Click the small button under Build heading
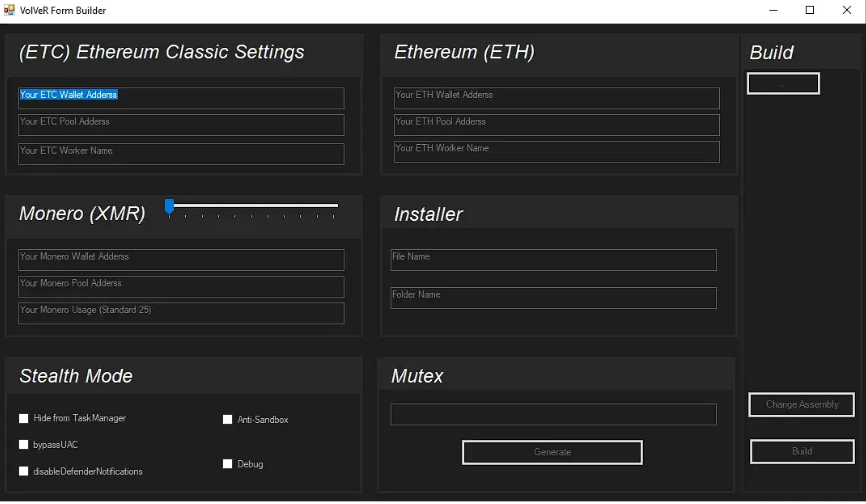 tap(783, 83)
